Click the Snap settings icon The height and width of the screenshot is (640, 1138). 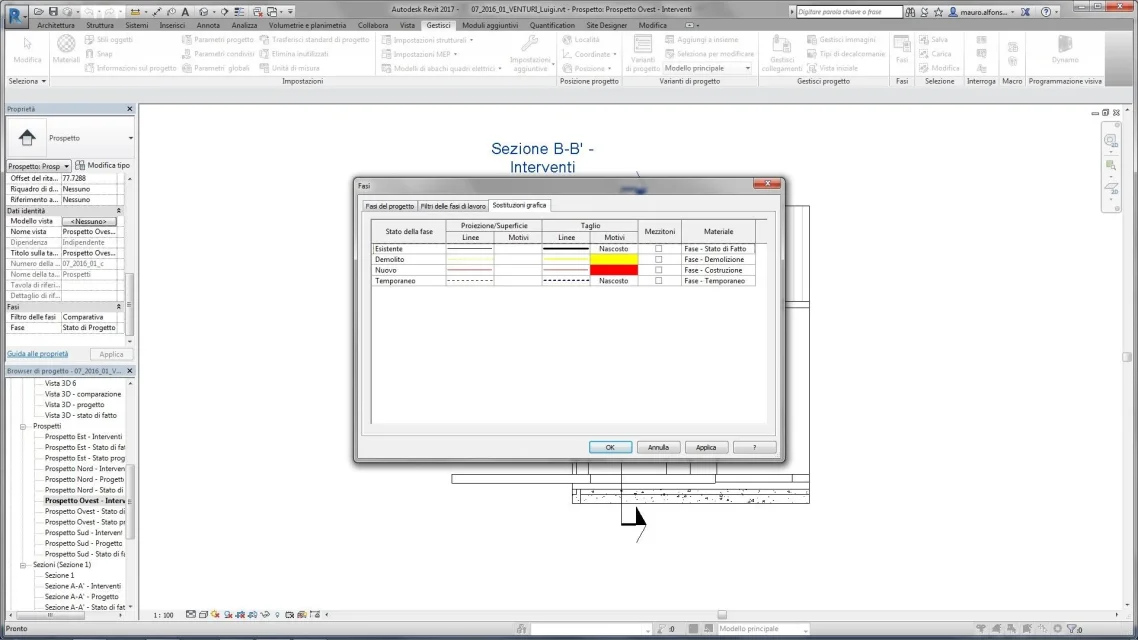tap(99, 54)
